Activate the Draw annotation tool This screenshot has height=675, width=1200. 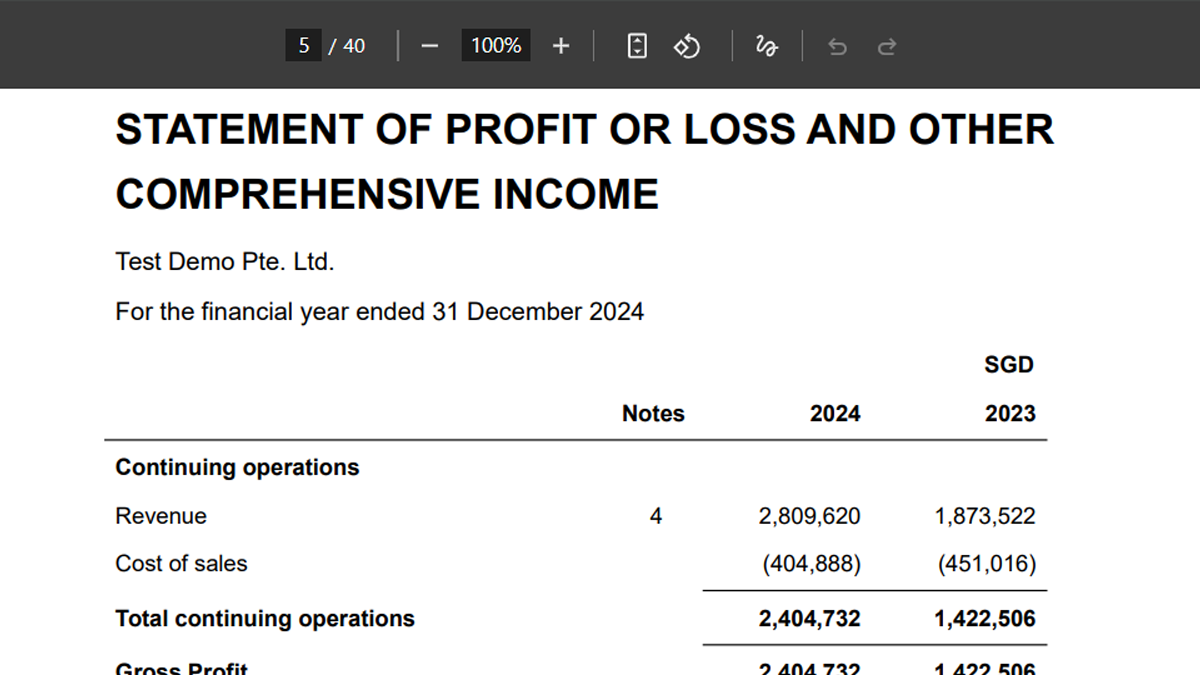[x=766, y=46]
